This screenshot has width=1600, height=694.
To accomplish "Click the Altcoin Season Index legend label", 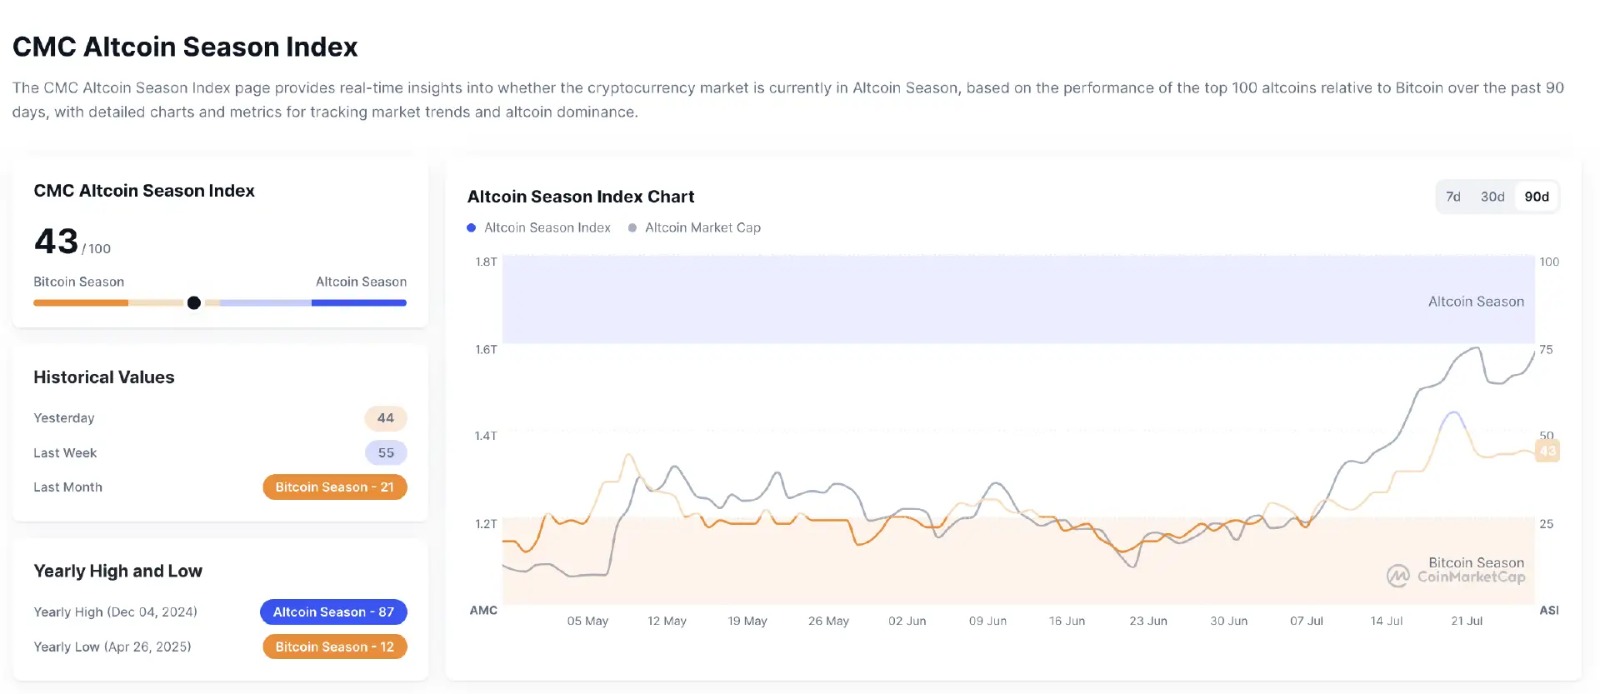I will pos(547,228).
